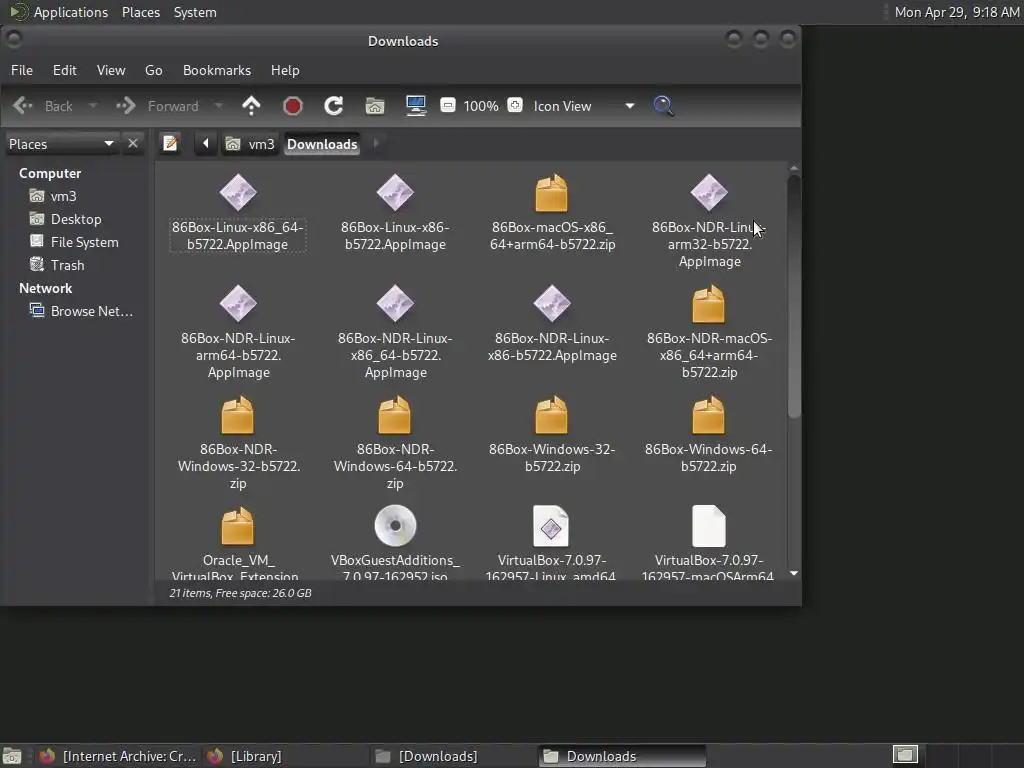Screen dimensions: 1024x768
Task: Click the vm3 path bar button
Action: [250, 144]
